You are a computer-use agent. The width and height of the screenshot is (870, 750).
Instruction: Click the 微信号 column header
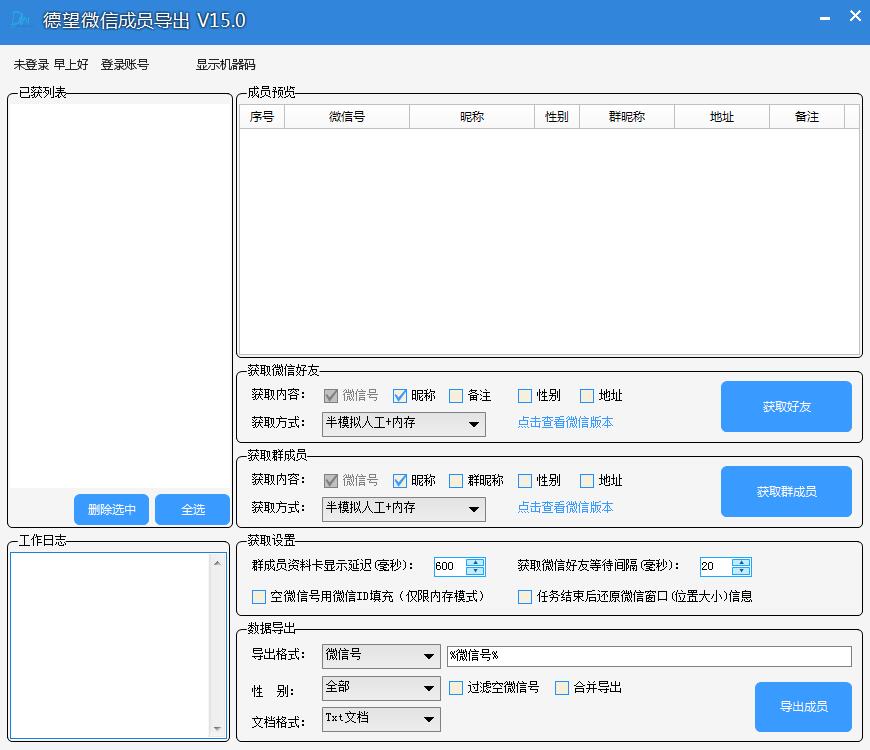(x=347, y=116)
